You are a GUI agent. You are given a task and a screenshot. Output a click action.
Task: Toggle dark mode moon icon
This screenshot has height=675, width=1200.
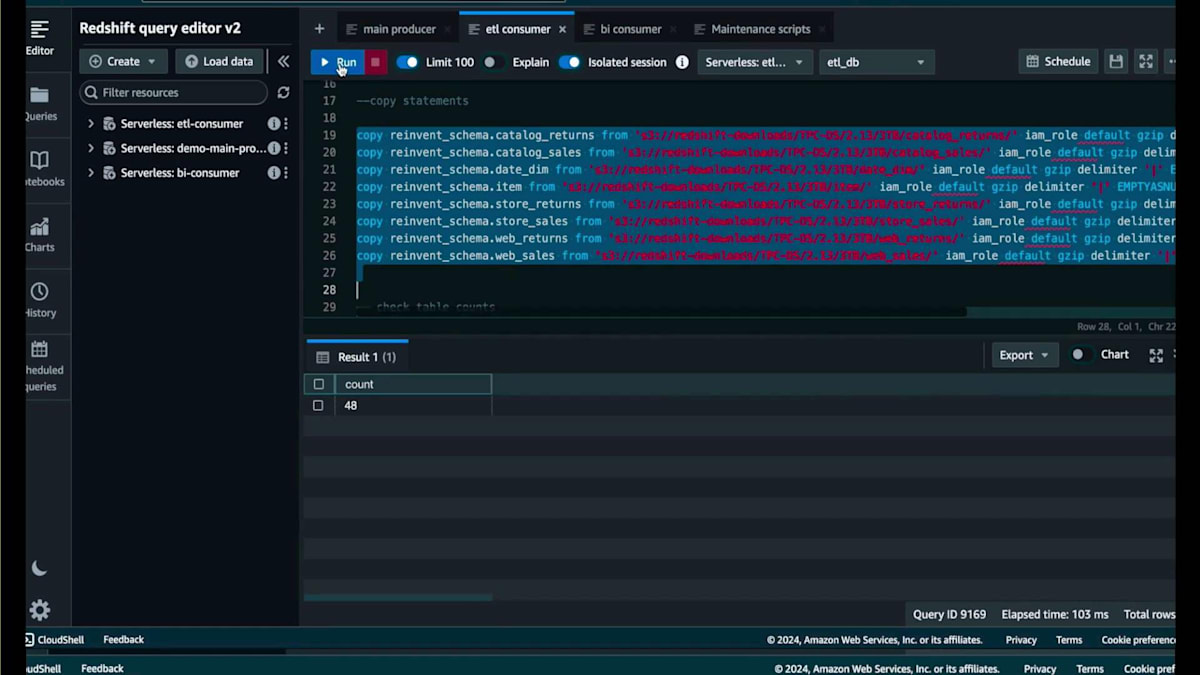pos(39,568)
